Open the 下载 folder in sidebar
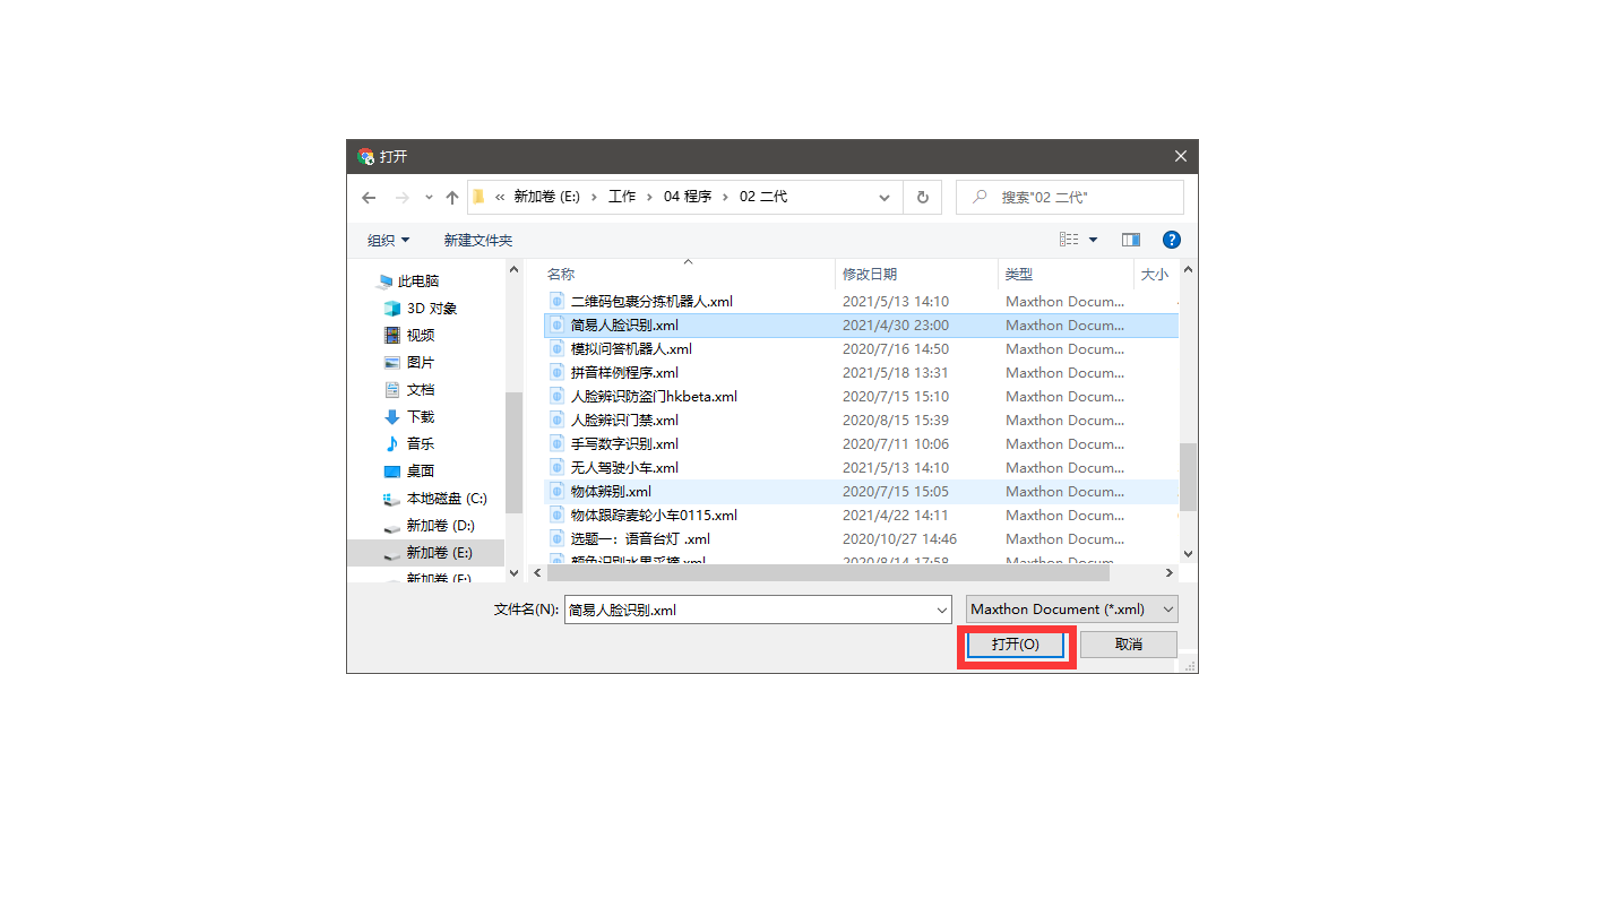Viewport: 1600px width, 900px height. point(420,417)
